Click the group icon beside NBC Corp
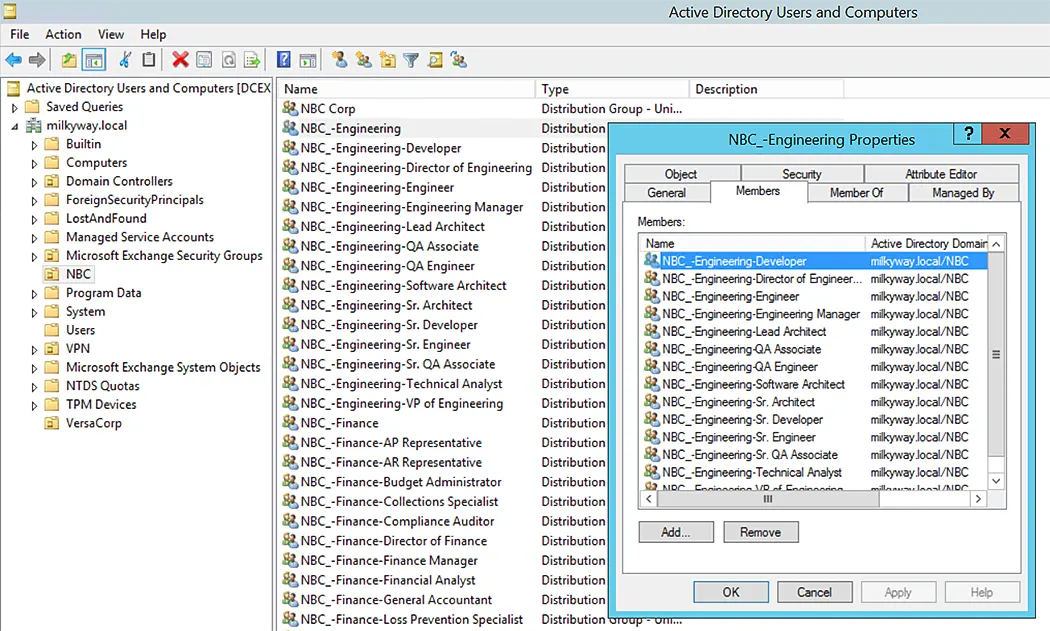Image resolution: width=1050 pixels, height=631 pixels. [290, 108]
